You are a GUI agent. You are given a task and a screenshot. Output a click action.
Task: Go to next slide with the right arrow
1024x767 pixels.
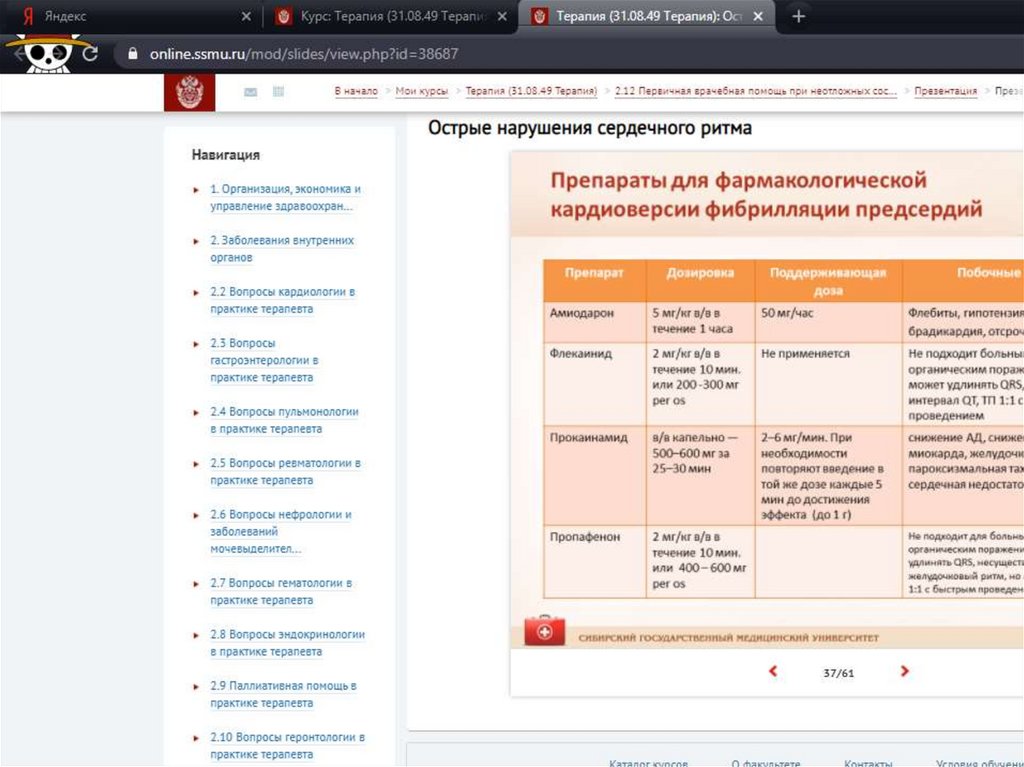pyautogui.click(x=904, y=671)
